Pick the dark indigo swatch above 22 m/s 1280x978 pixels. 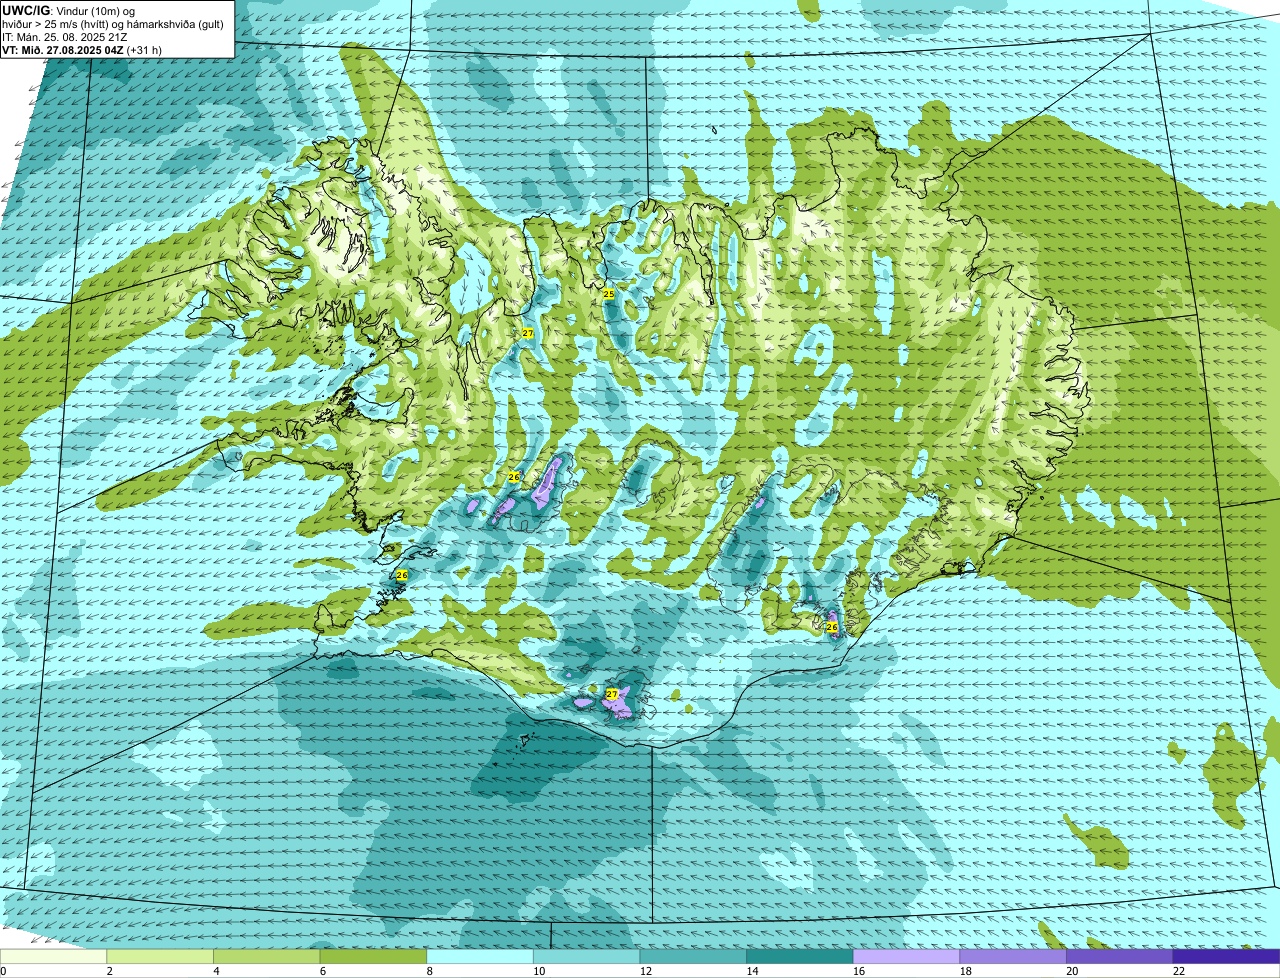[x=1226, y=956]
